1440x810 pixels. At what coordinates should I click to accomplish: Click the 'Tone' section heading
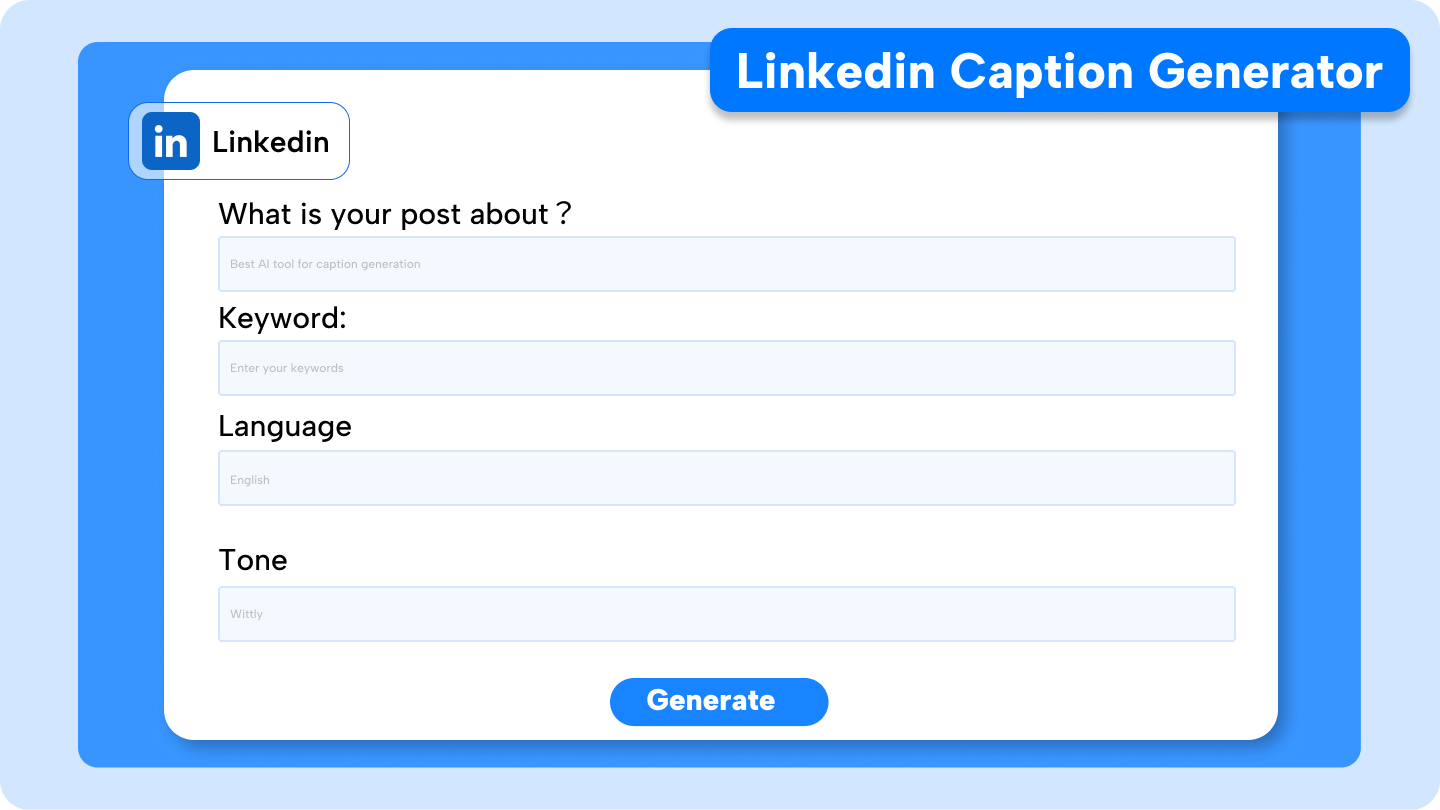[253, 560]
